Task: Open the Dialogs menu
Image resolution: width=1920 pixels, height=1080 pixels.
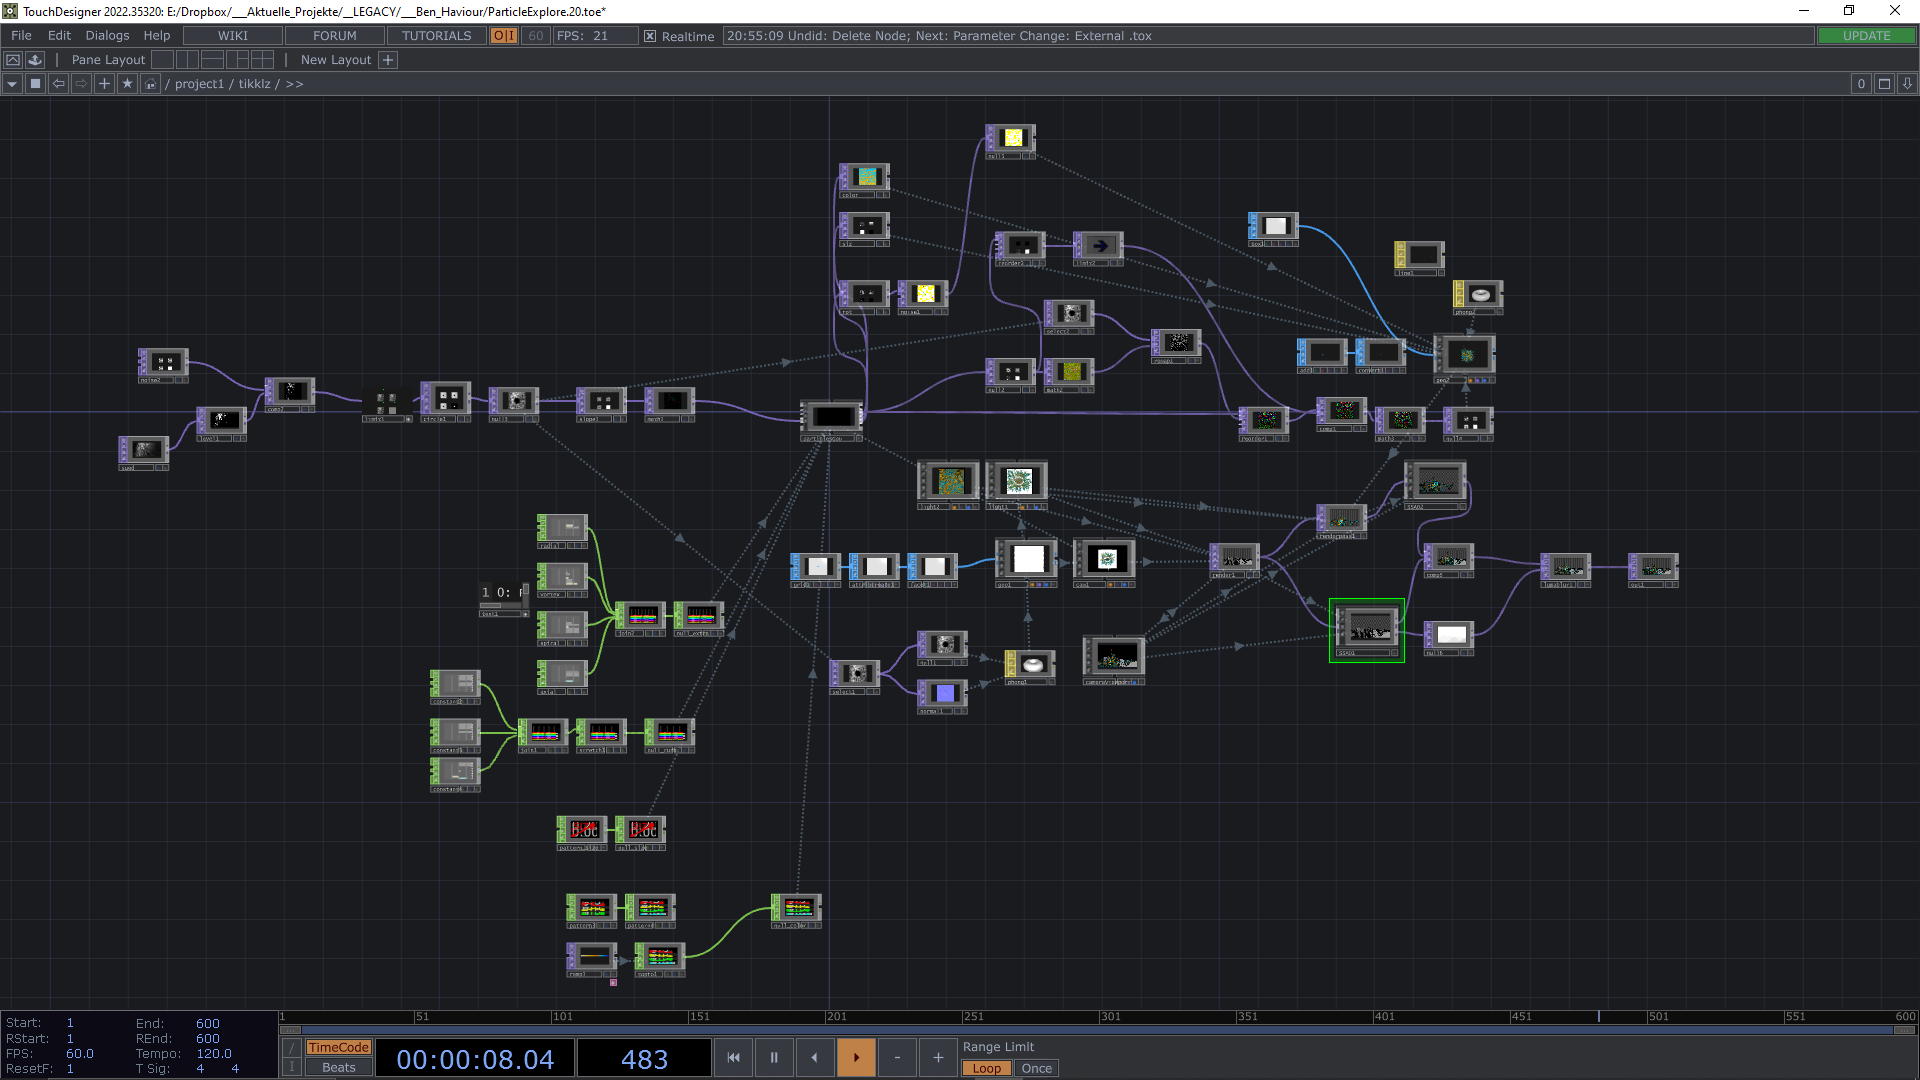Action: point(107,36)
